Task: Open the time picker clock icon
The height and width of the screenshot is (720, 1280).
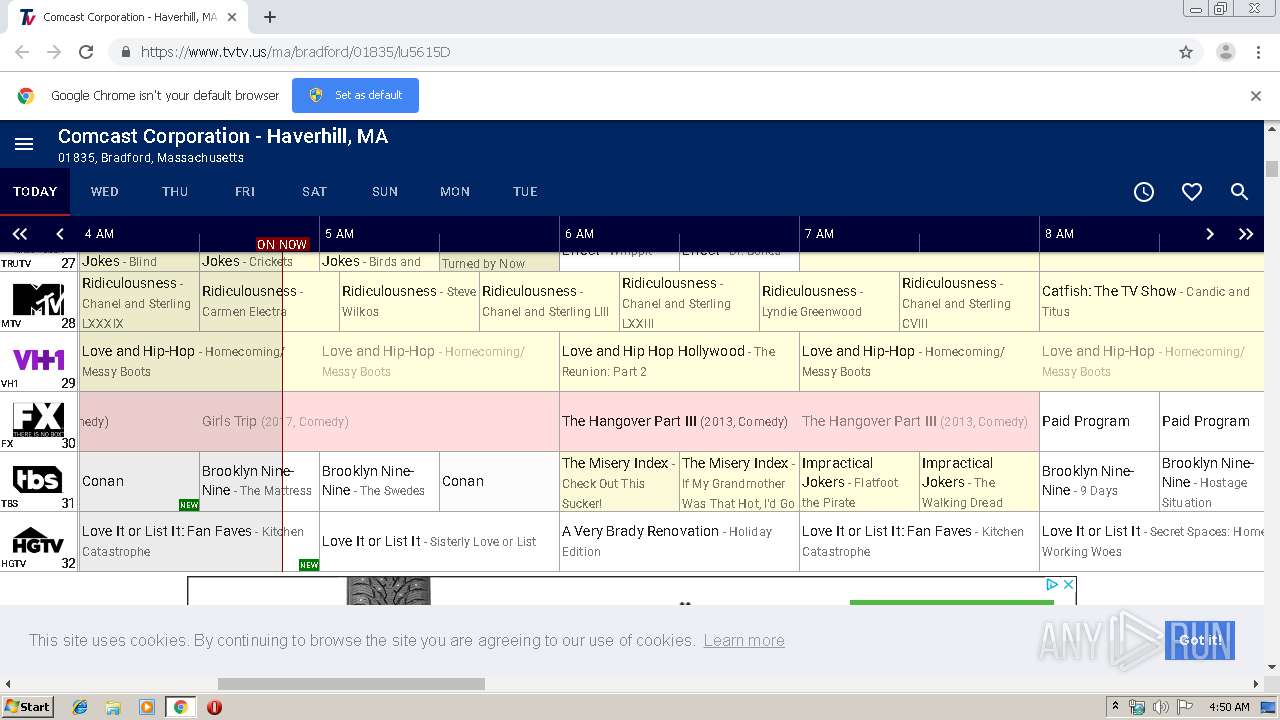Action: 1144,192
